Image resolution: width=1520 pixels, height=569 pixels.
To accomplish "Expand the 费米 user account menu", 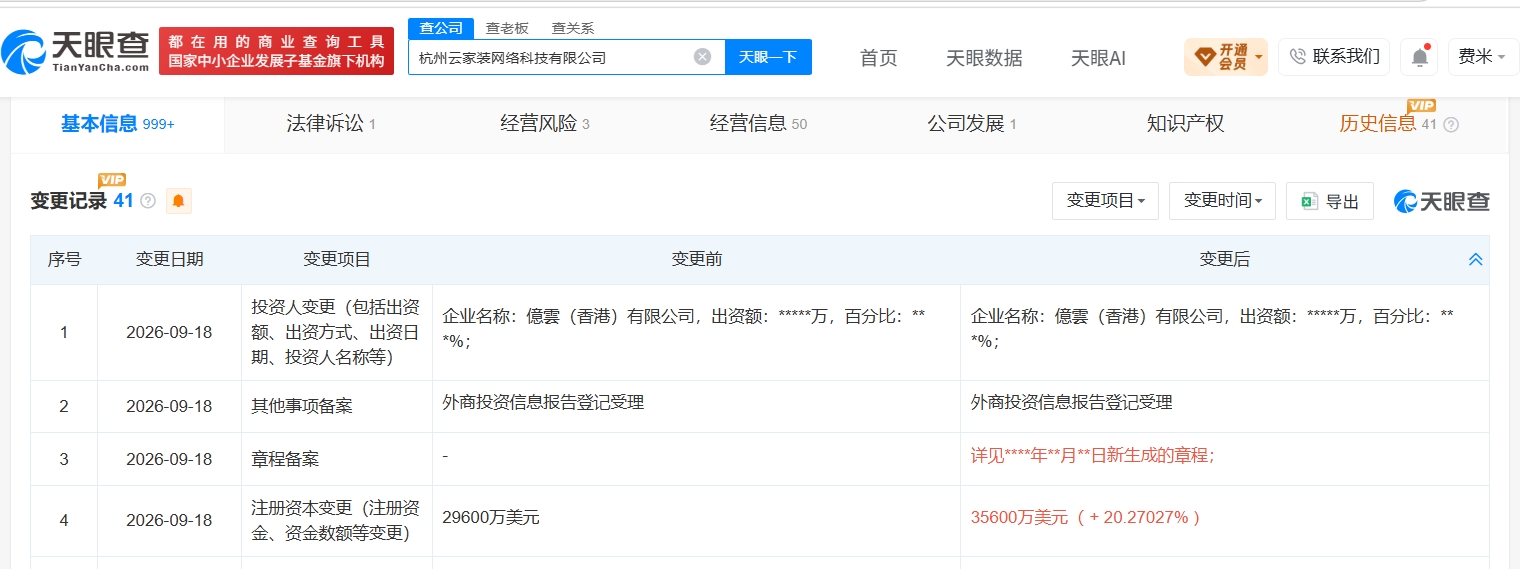I will (1483, 57).
